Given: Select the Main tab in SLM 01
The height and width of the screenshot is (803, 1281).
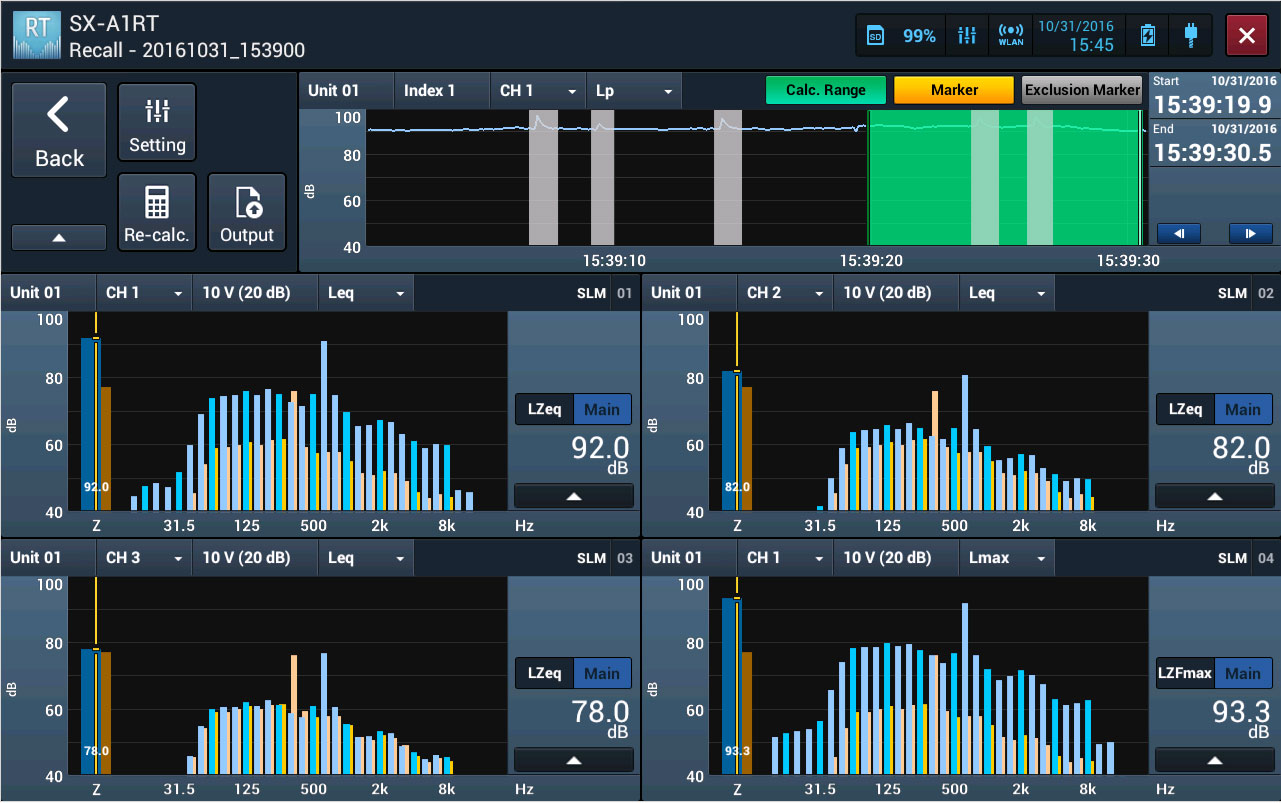Looking at the screenshot, I should pos(602,409).
